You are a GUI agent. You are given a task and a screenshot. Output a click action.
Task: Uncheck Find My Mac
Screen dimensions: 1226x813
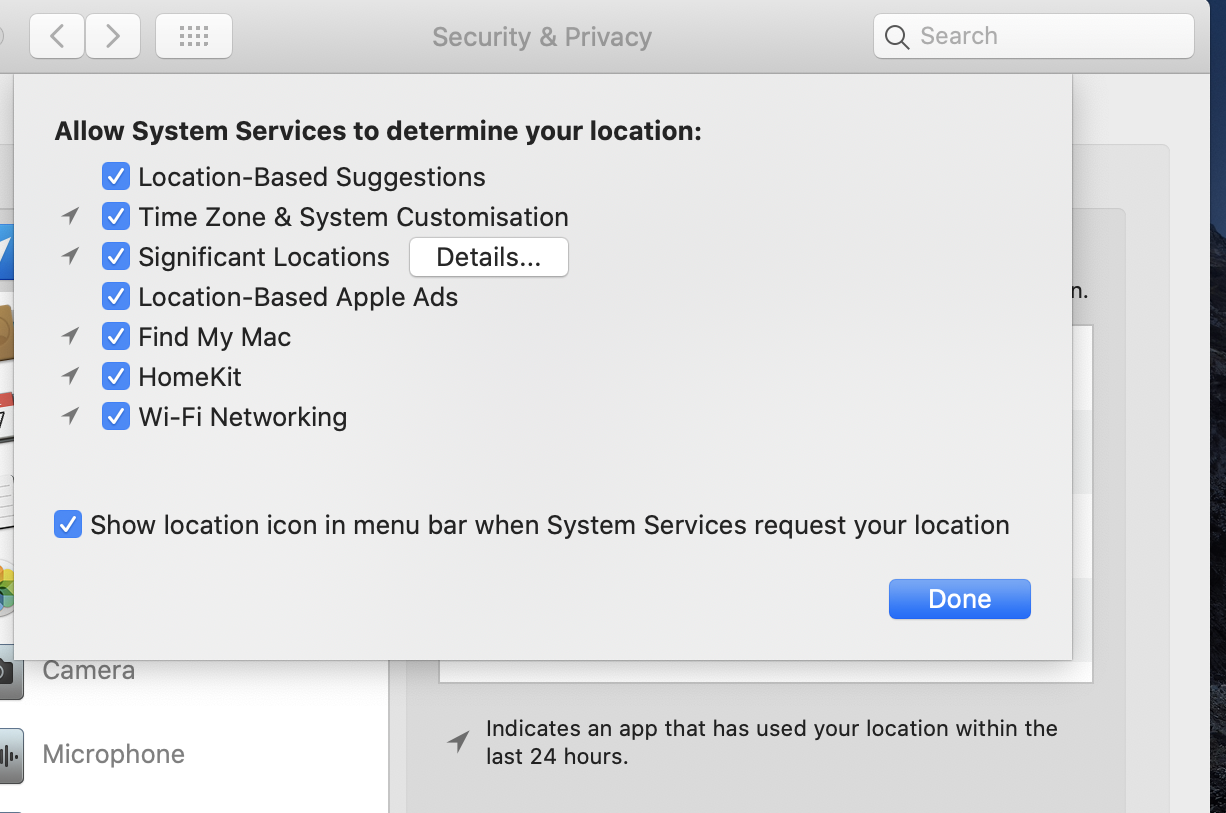pos(116,337)
